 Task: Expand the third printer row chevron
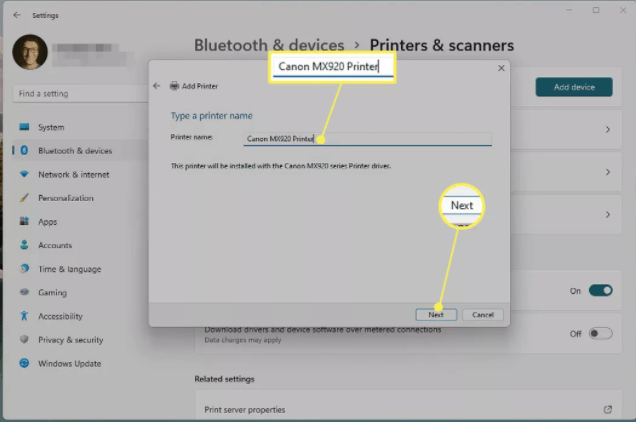[x=608, y=215]
